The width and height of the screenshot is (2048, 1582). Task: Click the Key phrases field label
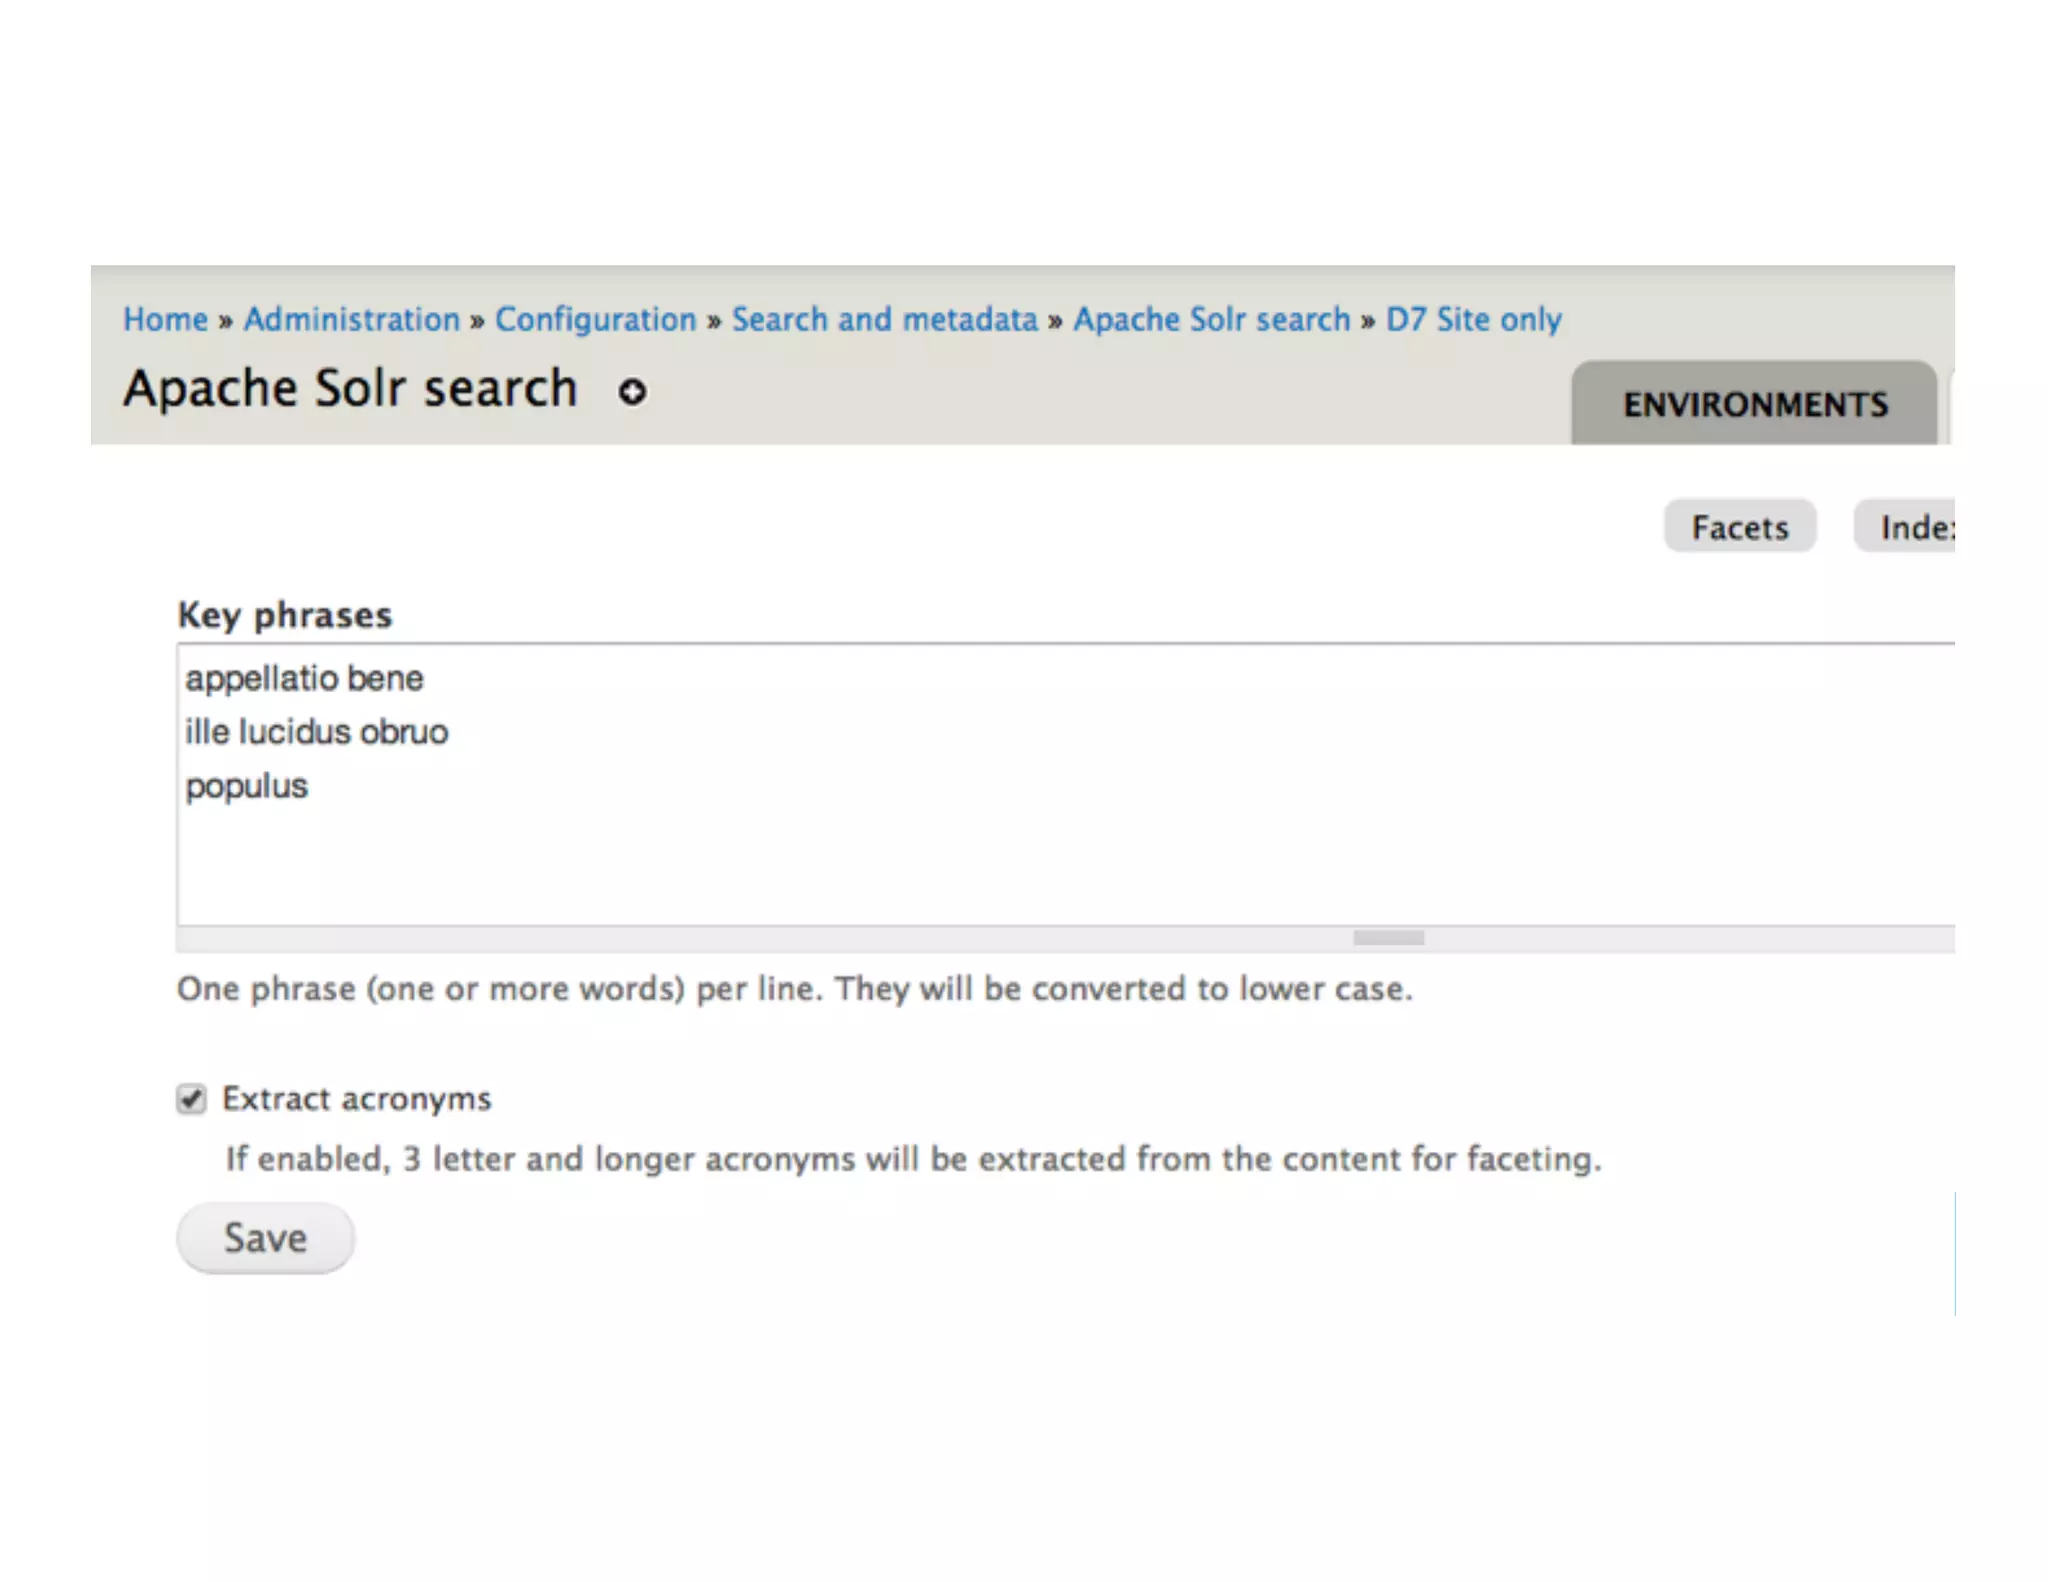[x=284, y=614]
